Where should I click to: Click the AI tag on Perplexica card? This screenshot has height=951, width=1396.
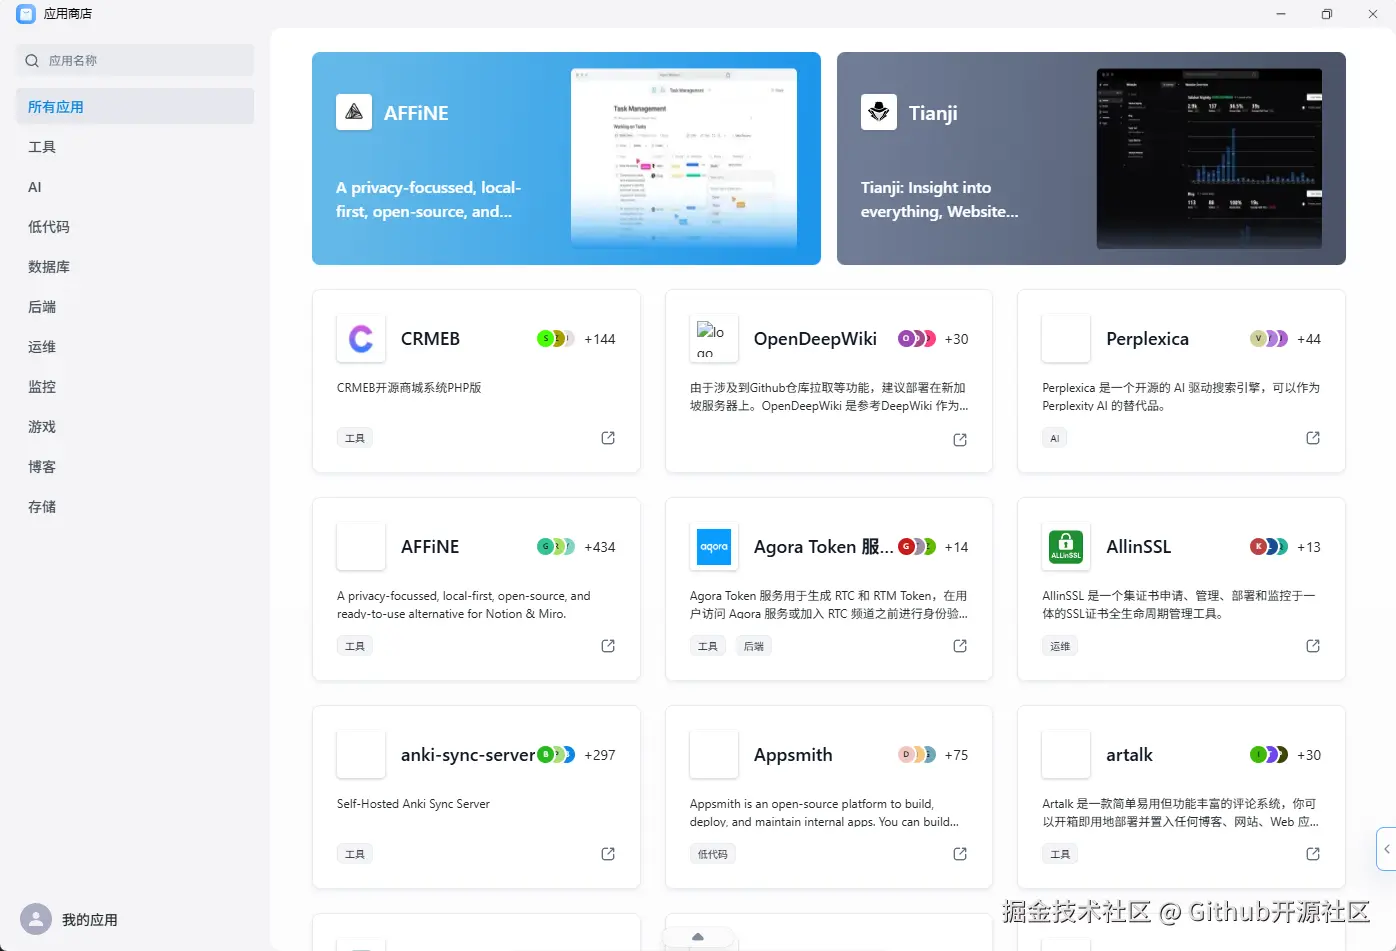click(1054, 438)
